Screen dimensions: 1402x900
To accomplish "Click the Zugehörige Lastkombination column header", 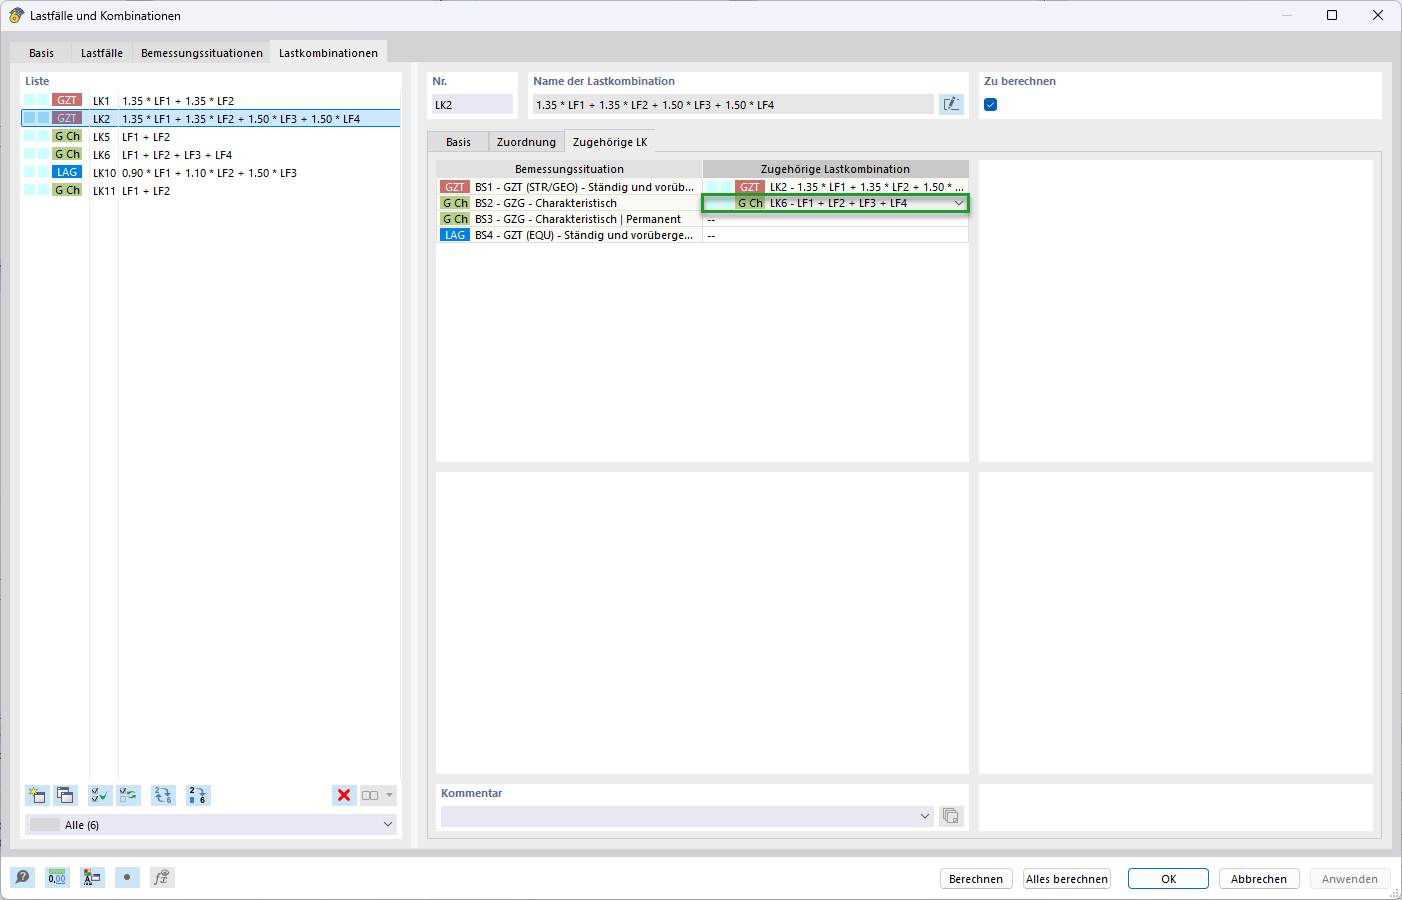I will coord(835,169).
